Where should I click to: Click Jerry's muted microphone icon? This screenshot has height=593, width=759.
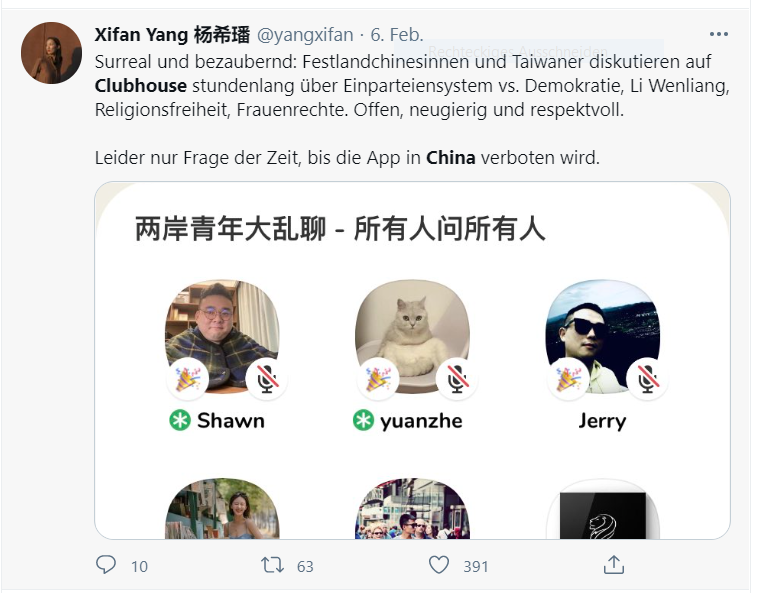(647, 379)
